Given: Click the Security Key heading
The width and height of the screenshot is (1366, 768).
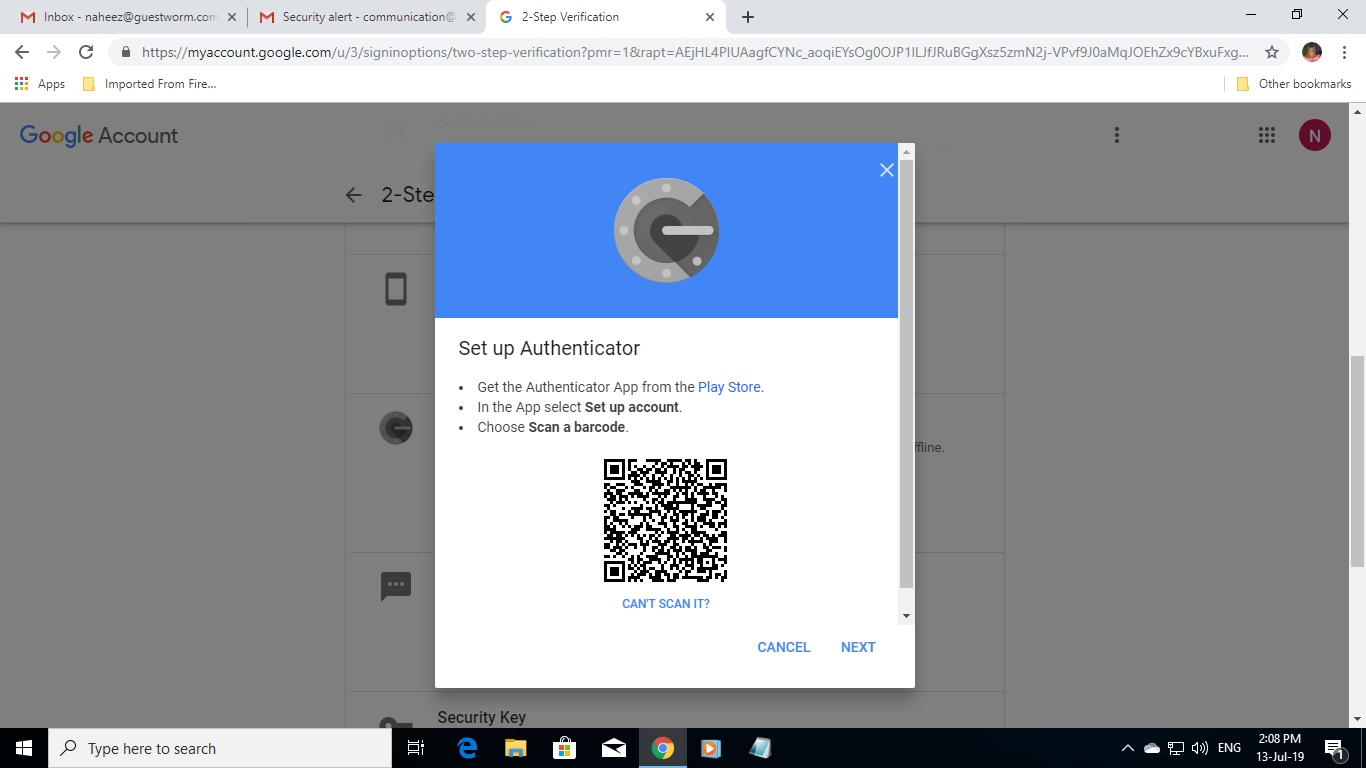Looking at the screenshot, I should [481, 717].
